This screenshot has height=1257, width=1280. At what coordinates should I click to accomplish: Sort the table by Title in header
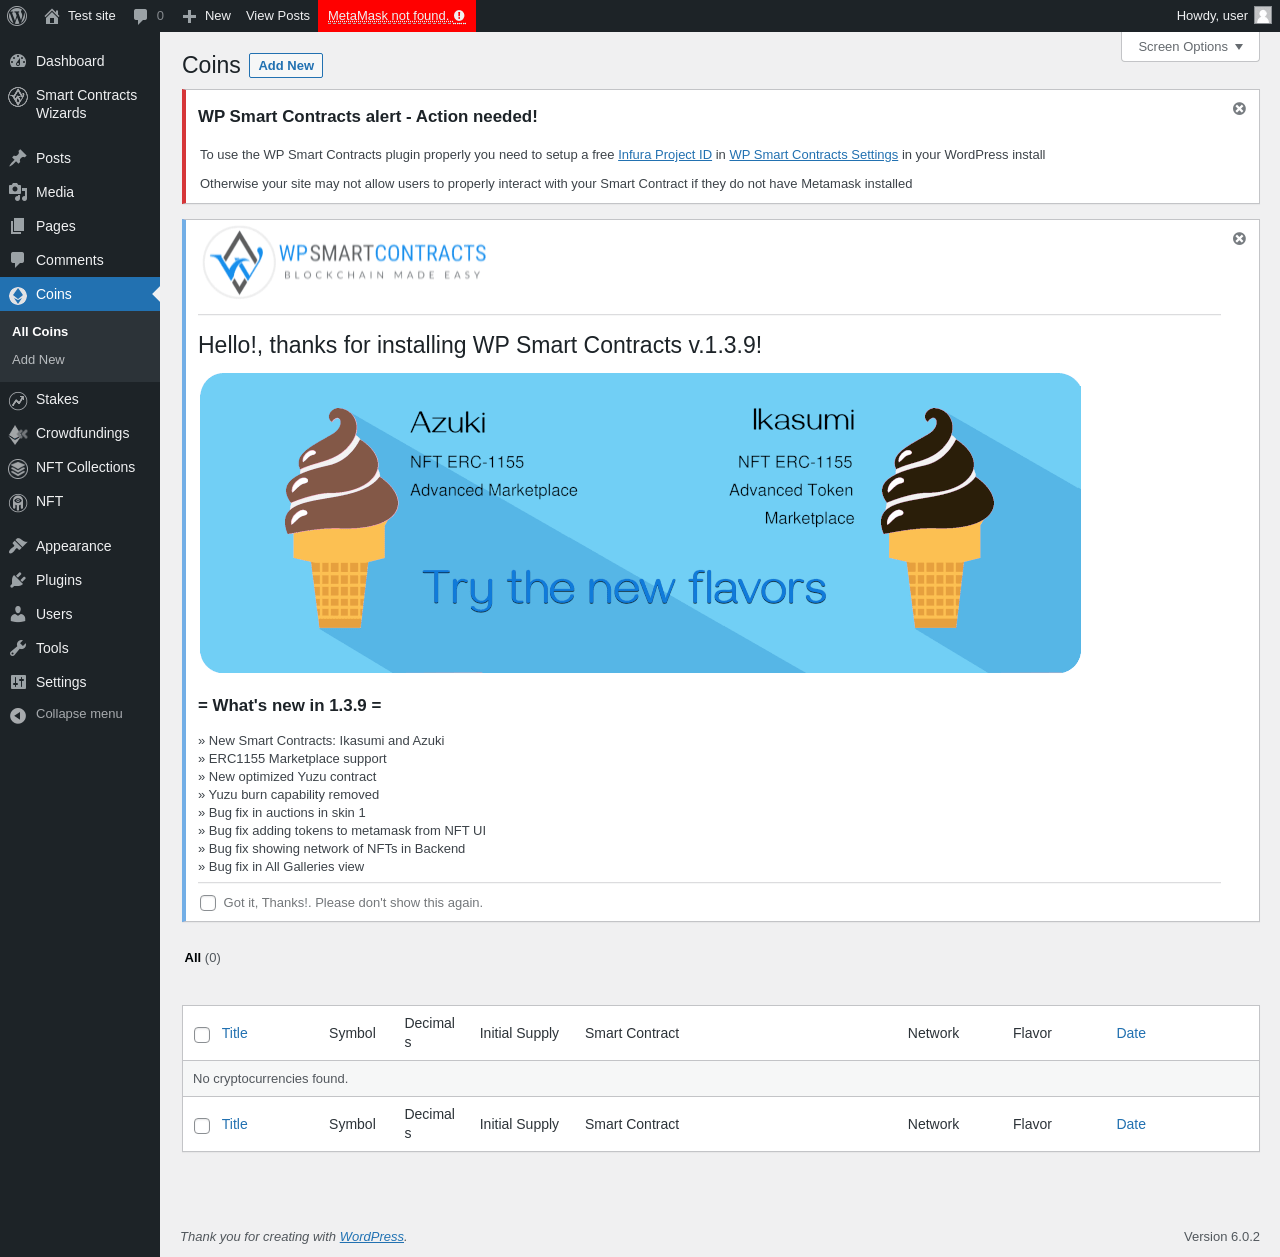[235, 1033]
